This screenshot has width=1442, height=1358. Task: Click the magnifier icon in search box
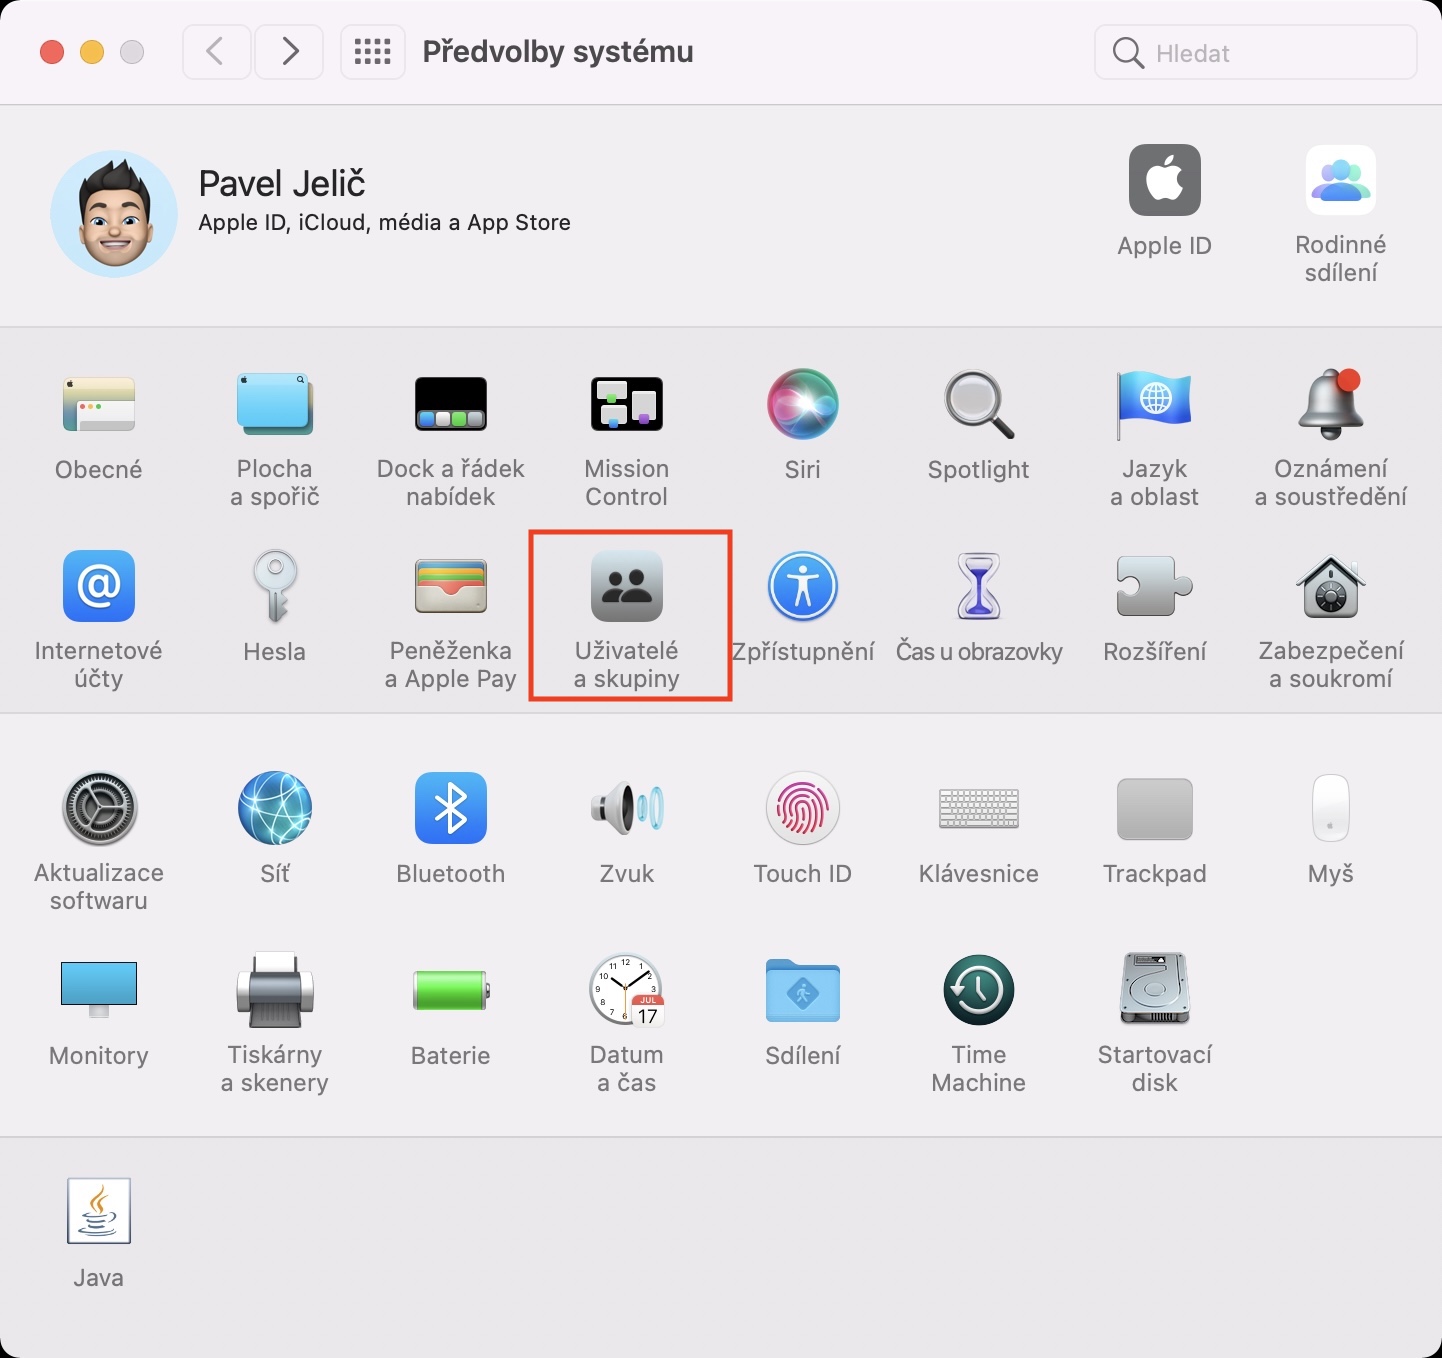[1128, 53]
